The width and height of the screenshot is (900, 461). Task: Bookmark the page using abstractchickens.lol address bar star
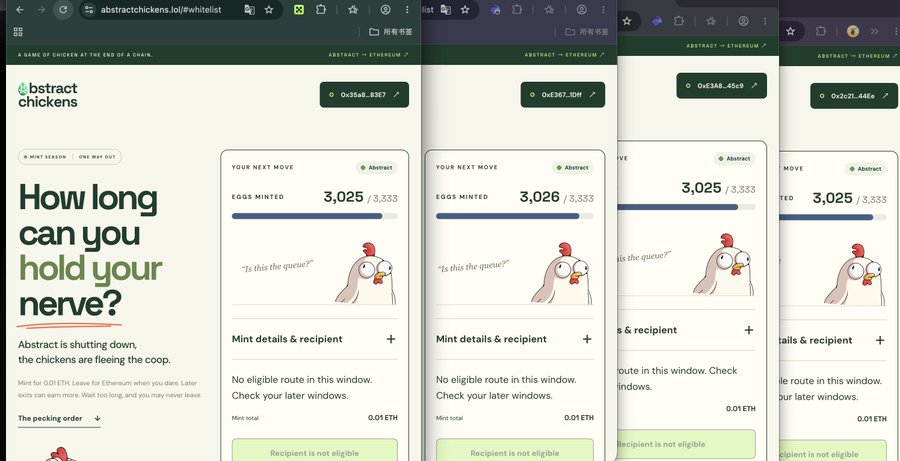tap(269, 10)
